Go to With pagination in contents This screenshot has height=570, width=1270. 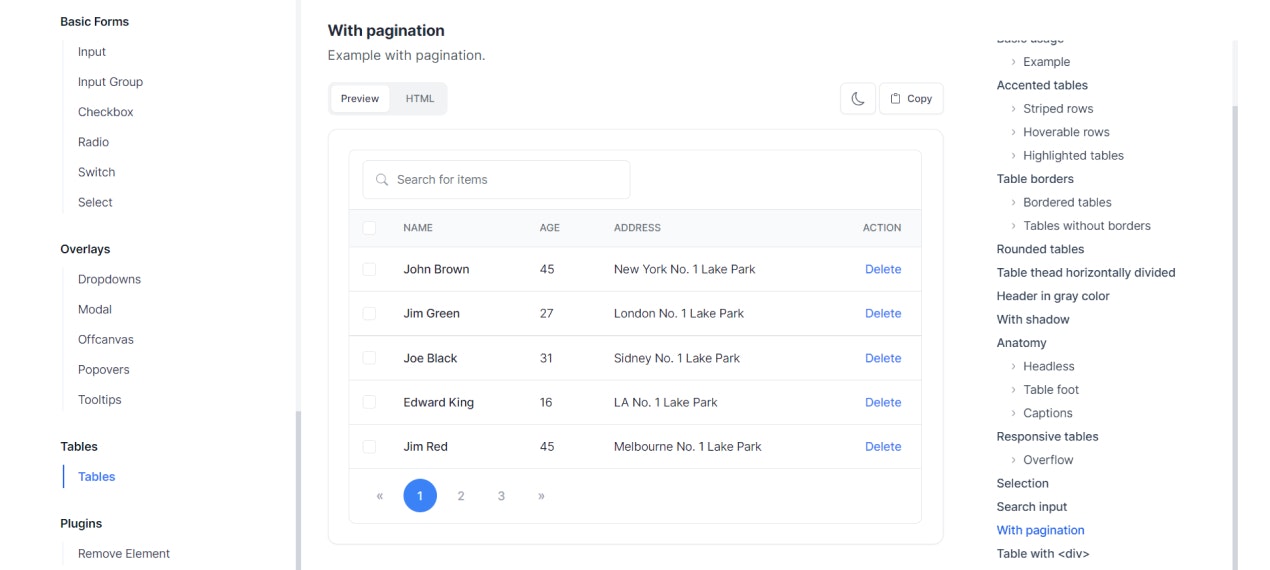[1040, 530]
